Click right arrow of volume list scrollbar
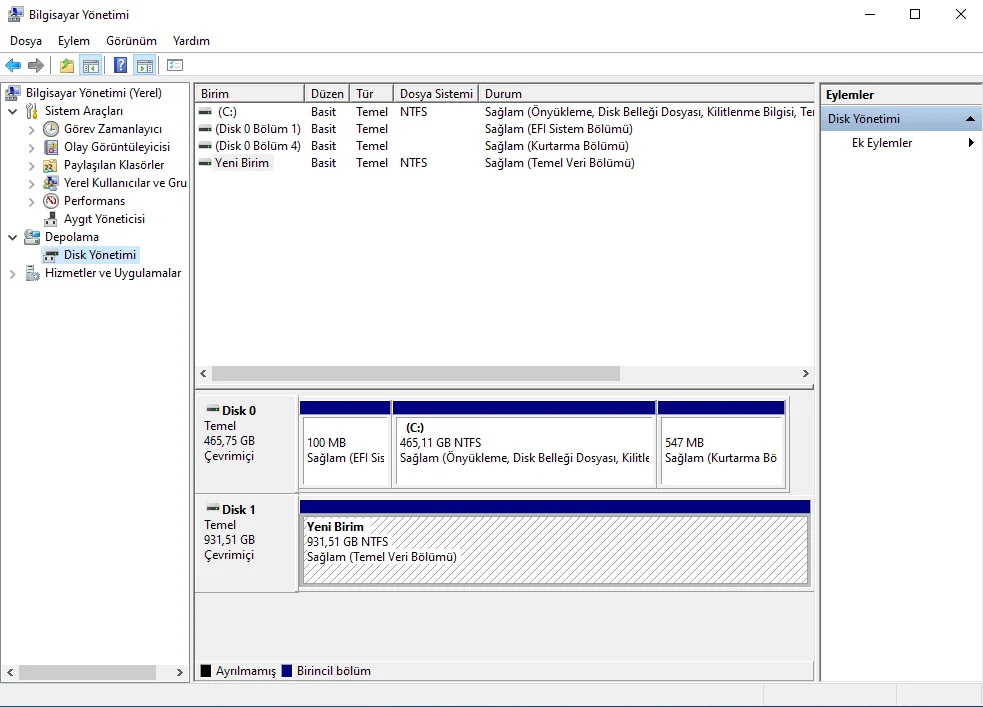This screenshot has width=983, height=707. [806, 374]
